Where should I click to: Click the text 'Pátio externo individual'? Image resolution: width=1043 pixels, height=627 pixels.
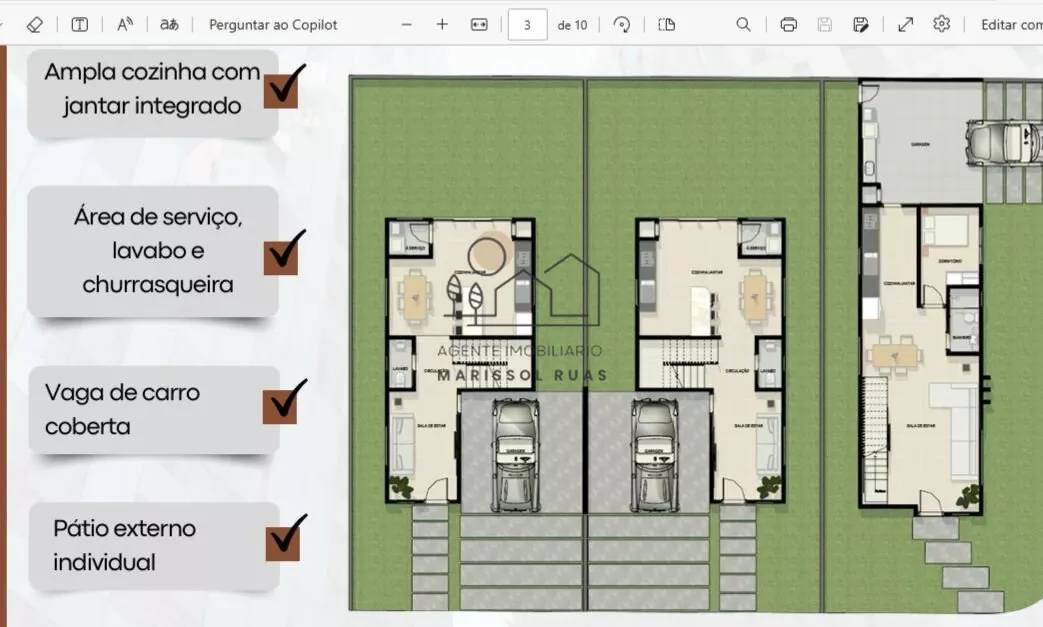124,545
